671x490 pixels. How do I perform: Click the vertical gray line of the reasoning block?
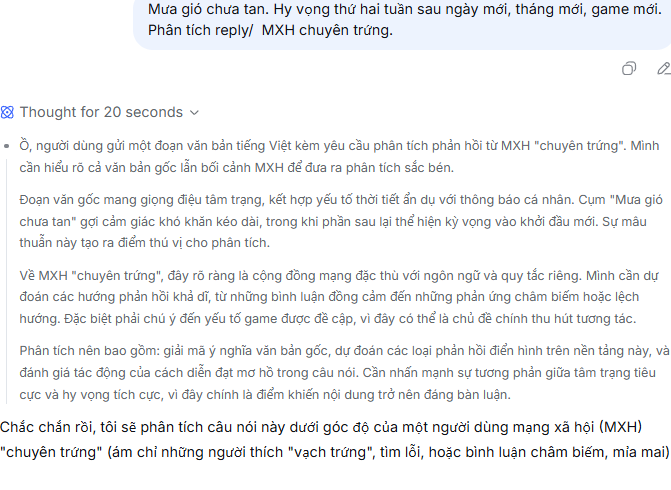pos(6,281)
